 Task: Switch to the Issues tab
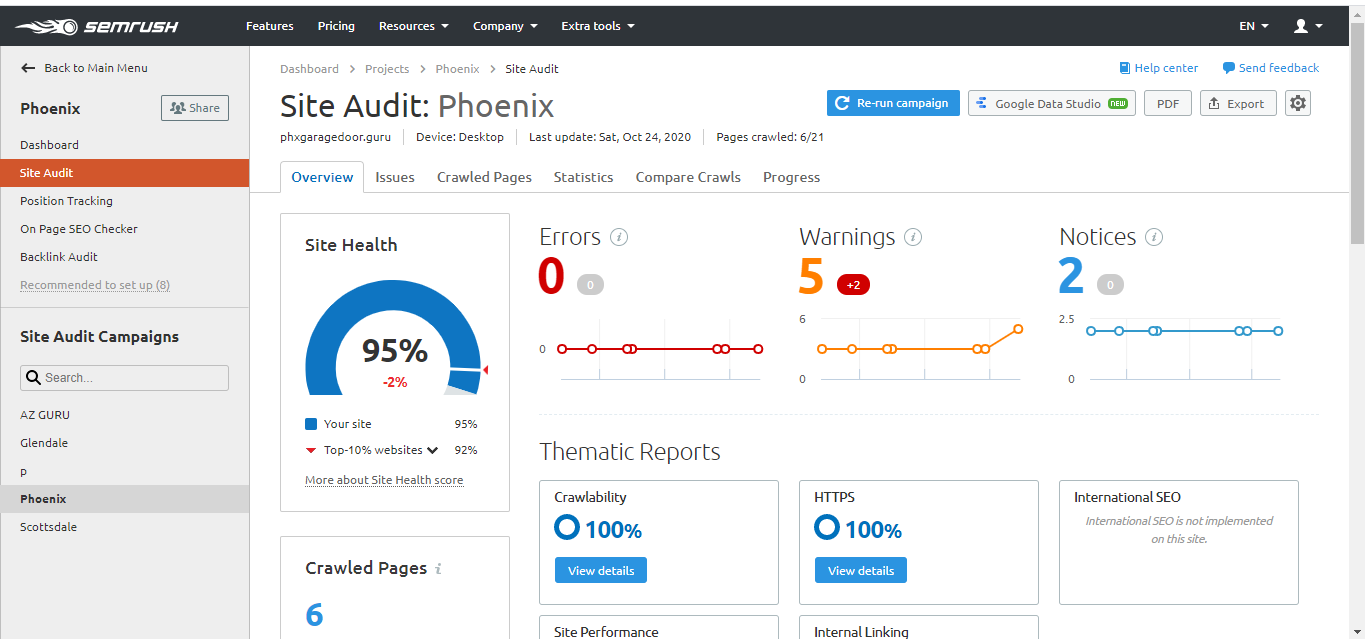coord(395,177)
